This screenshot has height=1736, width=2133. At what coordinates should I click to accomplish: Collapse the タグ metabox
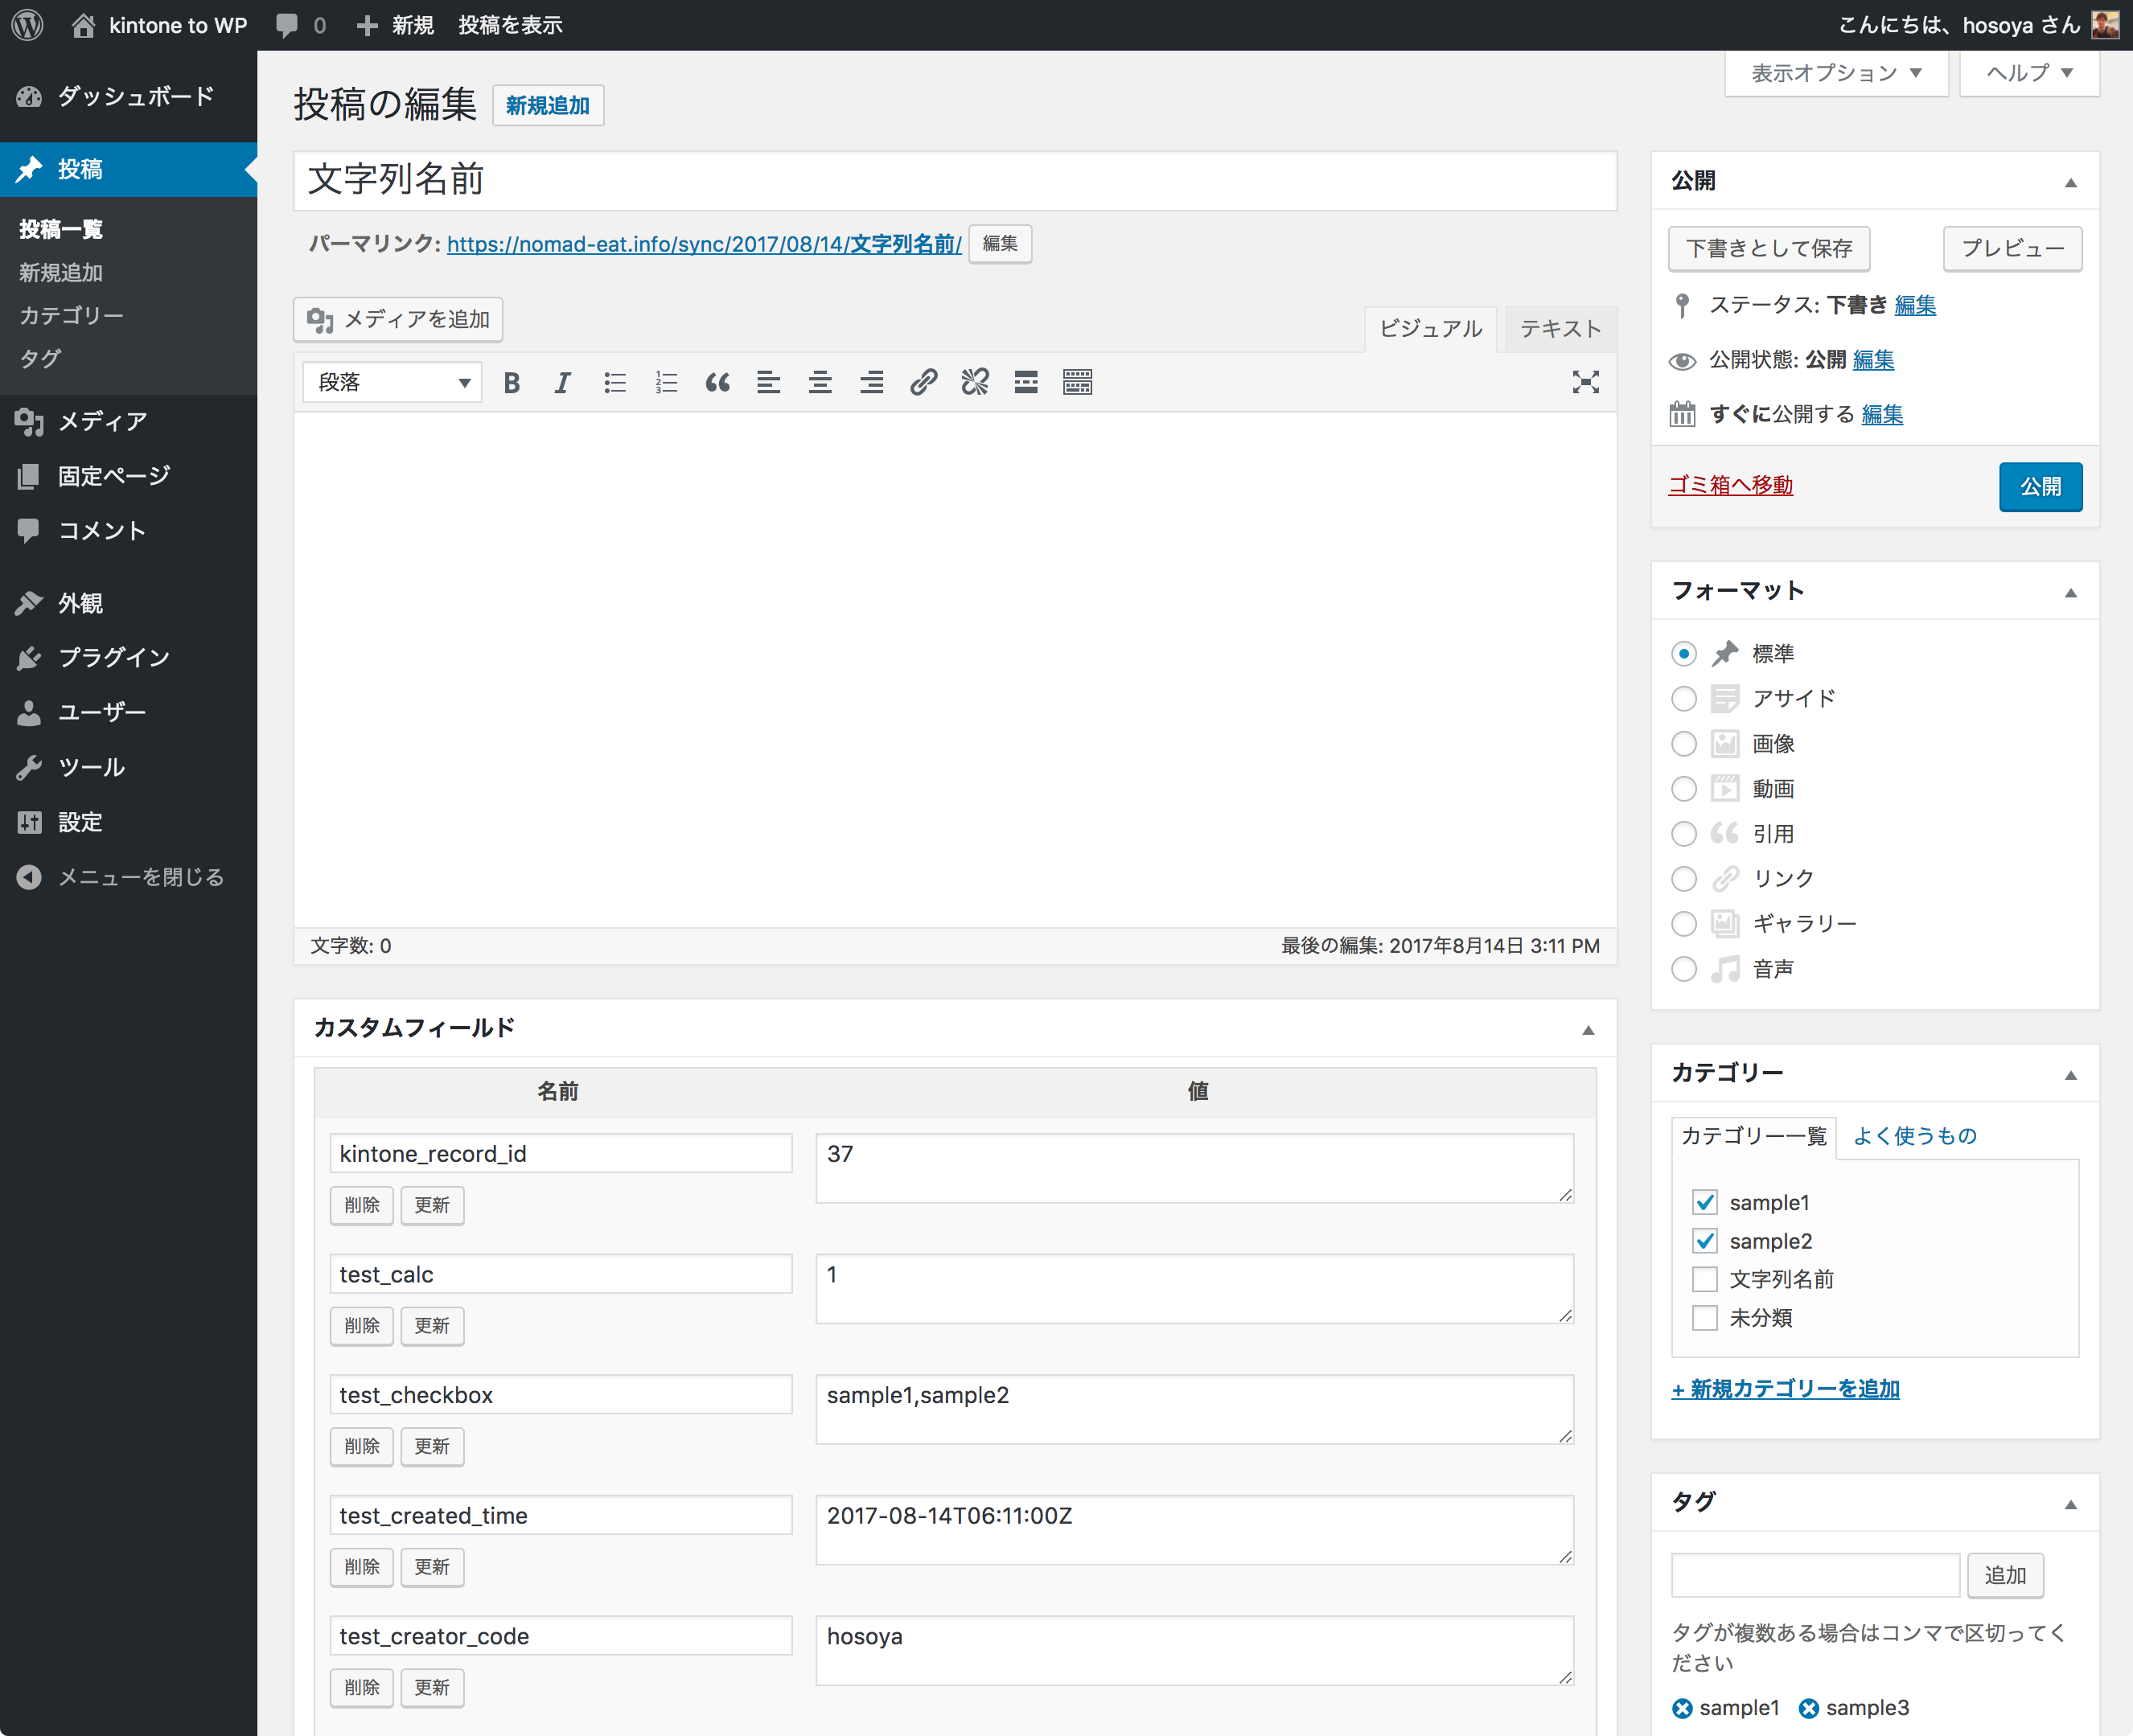[2071, 1504]
